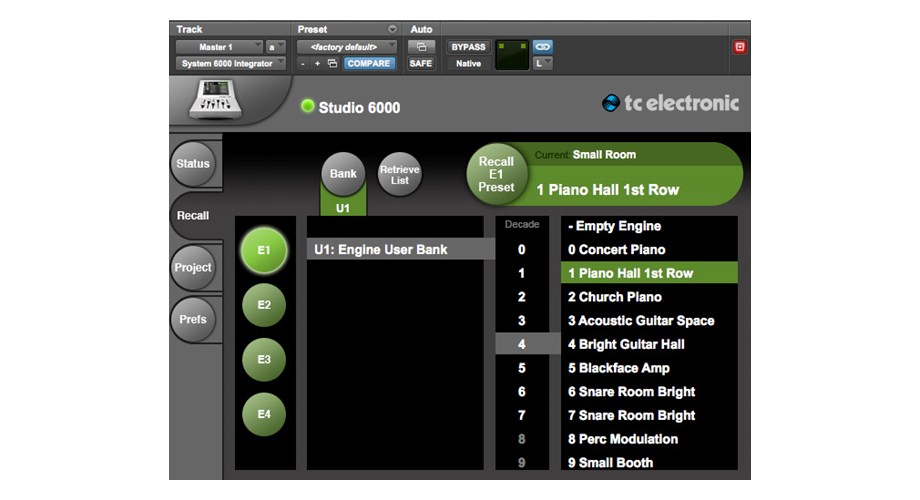The image size is (920, 500).
Task: Click the red target button
Action: point(740,47)
